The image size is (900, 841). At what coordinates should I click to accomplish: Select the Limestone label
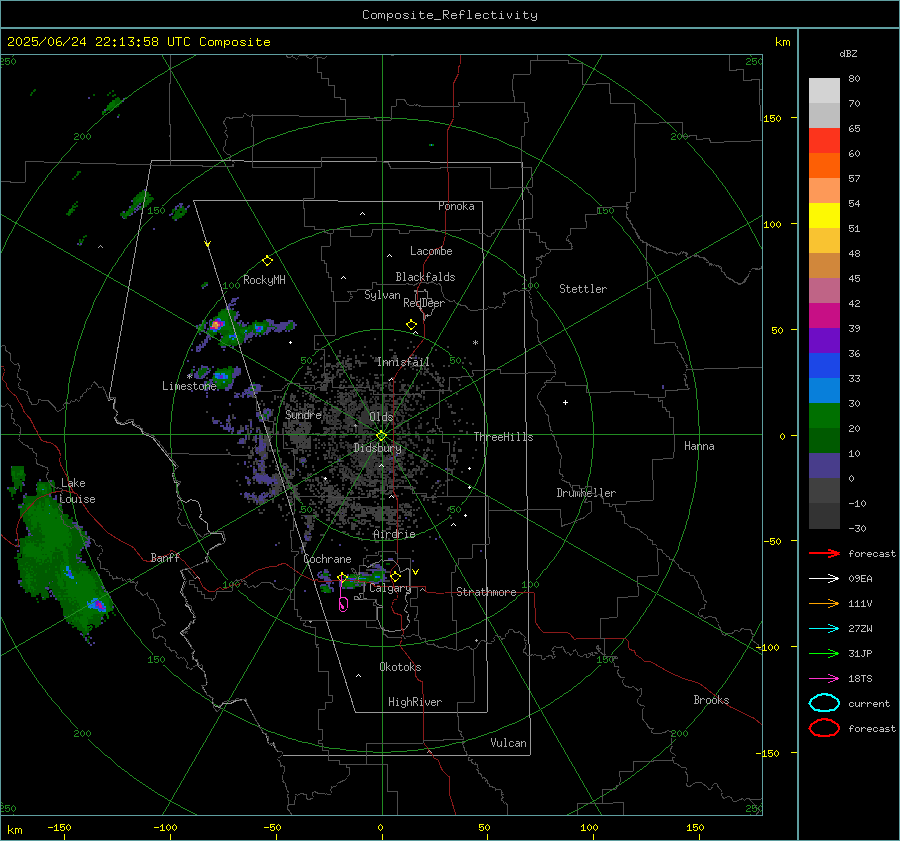189,386
